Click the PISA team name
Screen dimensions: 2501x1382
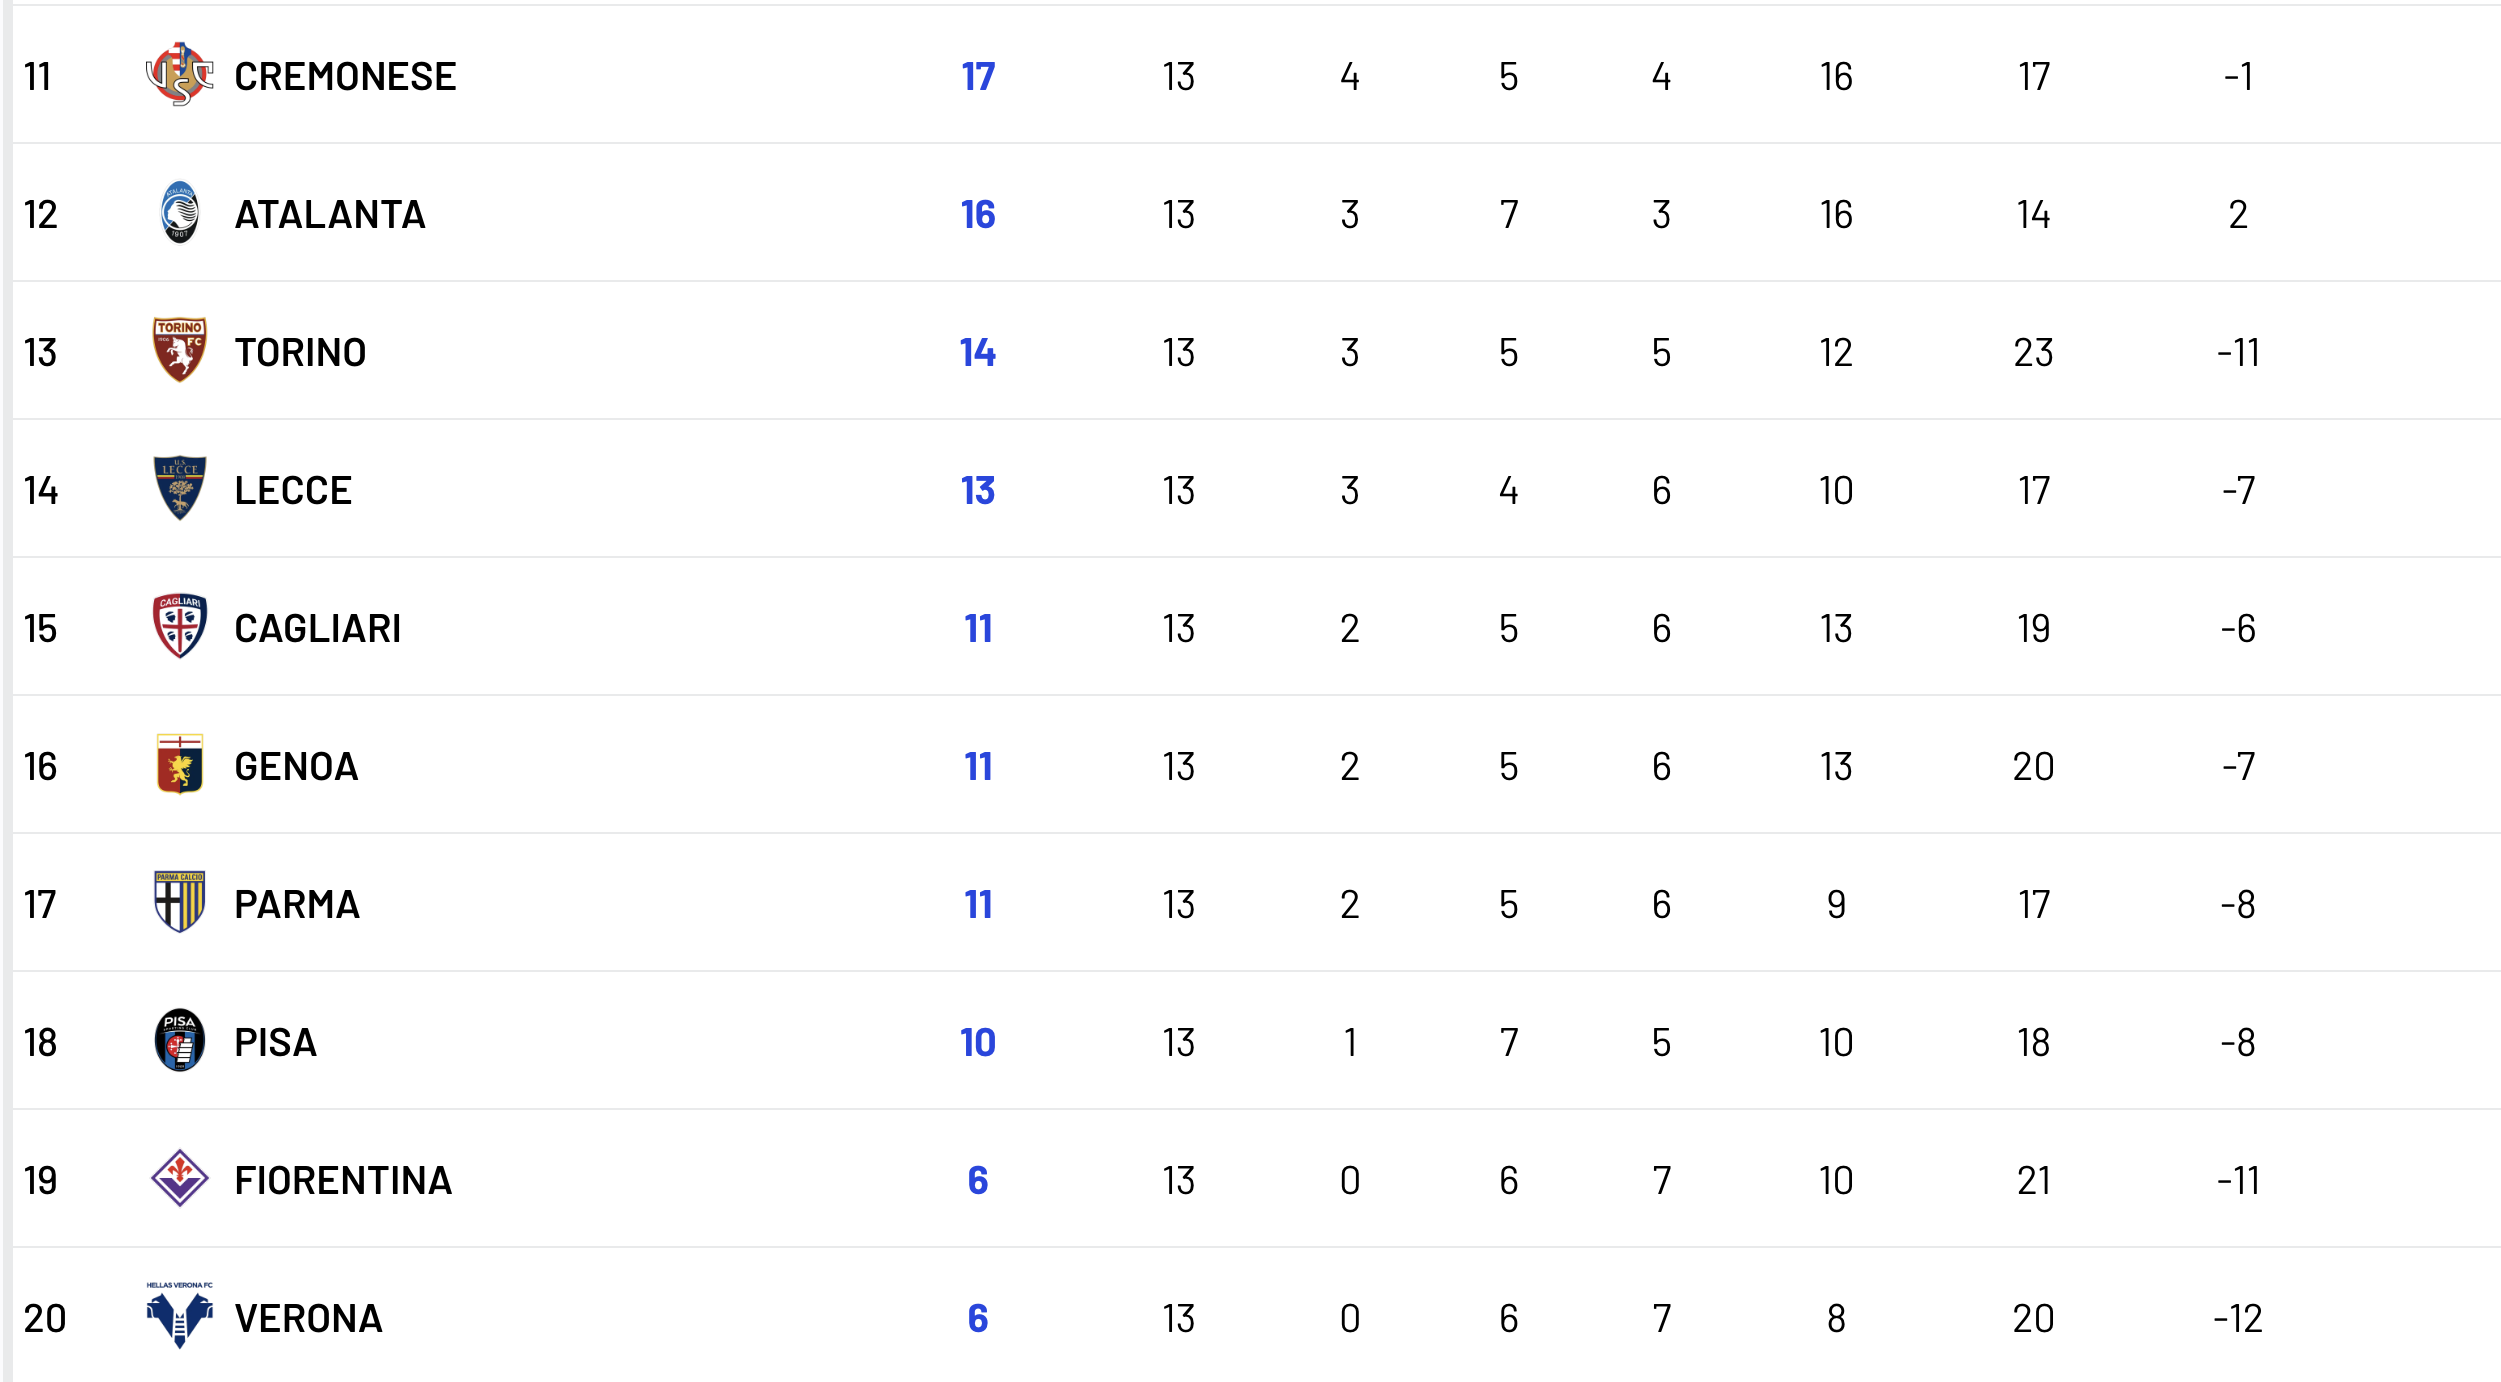click(275, 1043)
